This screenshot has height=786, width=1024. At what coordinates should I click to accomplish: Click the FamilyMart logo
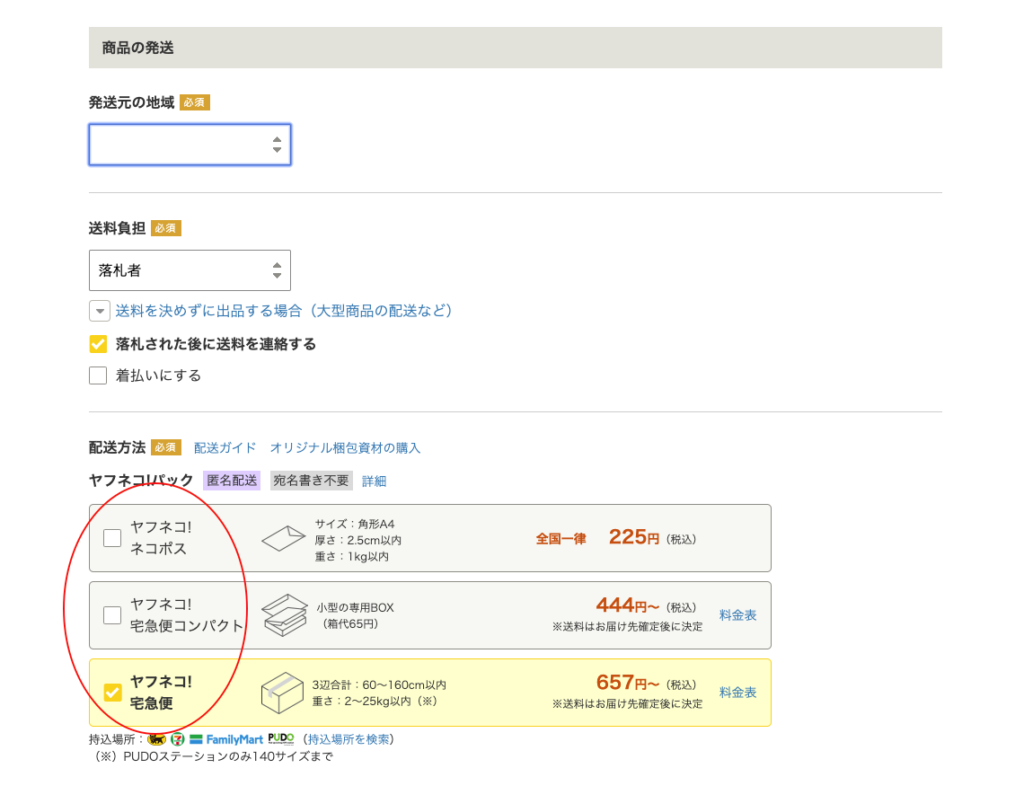coord(226,739)
